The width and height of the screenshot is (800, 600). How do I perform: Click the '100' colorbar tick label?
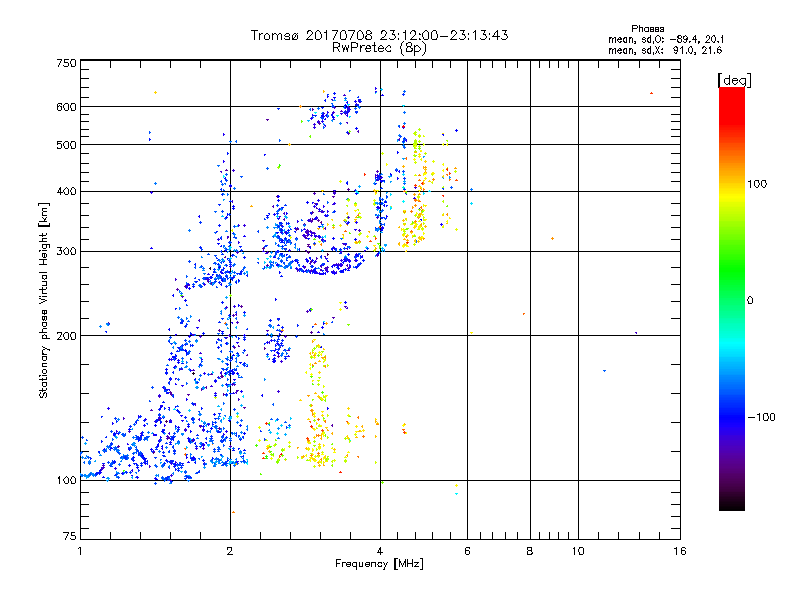[757, 184]
